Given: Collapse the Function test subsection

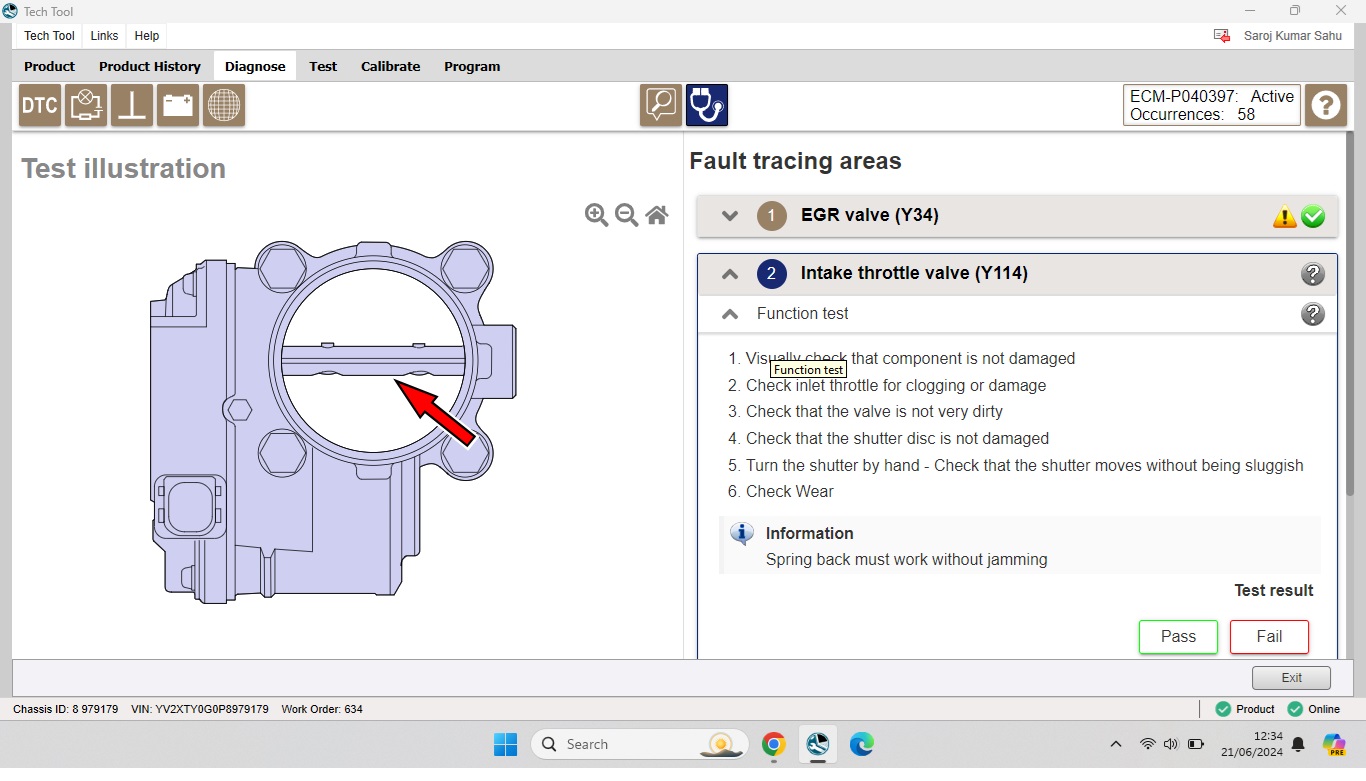Looking at the screenshot, I should coord(730,314).
